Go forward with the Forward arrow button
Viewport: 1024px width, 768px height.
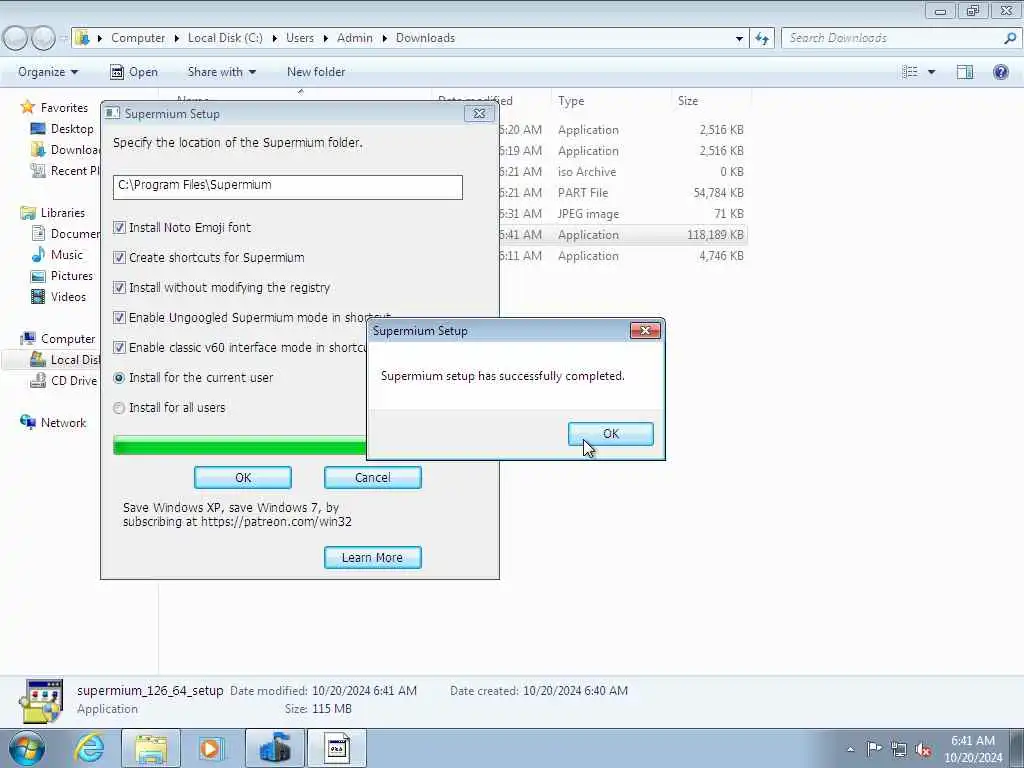tap(44, 38)
